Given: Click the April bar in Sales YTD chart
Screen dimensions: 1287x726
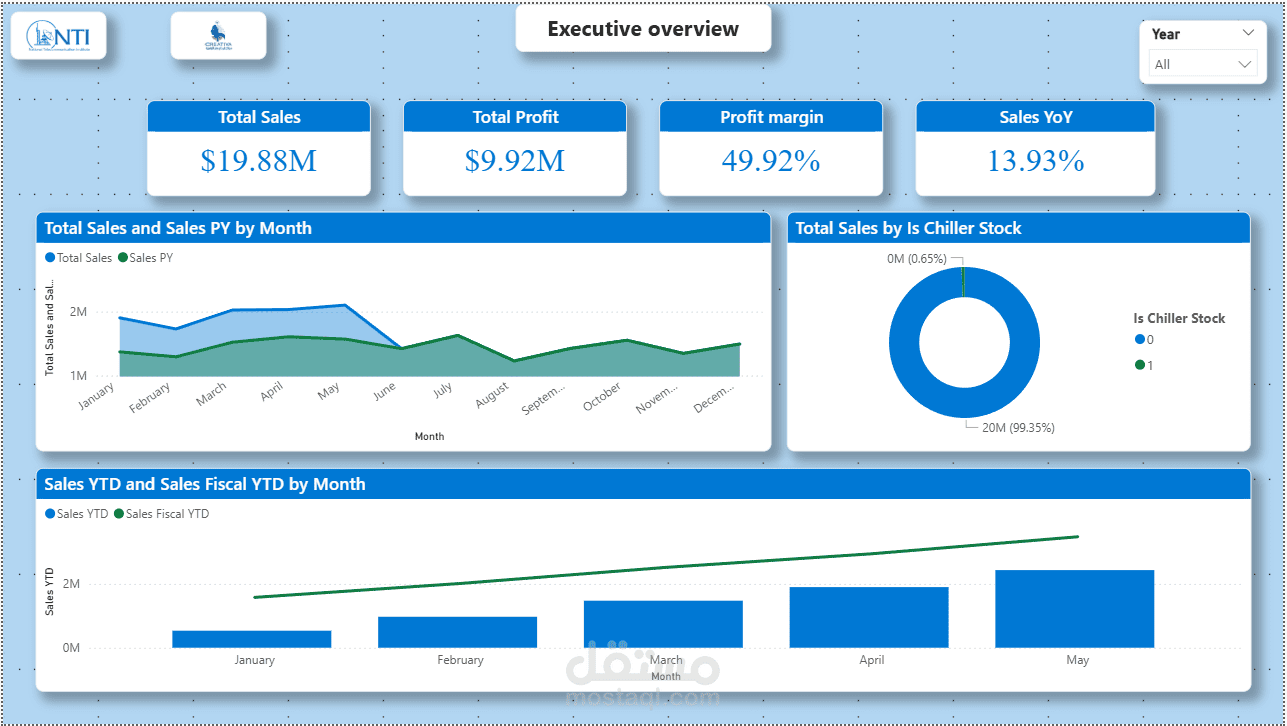Looking at the screenshot, I should tap(869, 617).
